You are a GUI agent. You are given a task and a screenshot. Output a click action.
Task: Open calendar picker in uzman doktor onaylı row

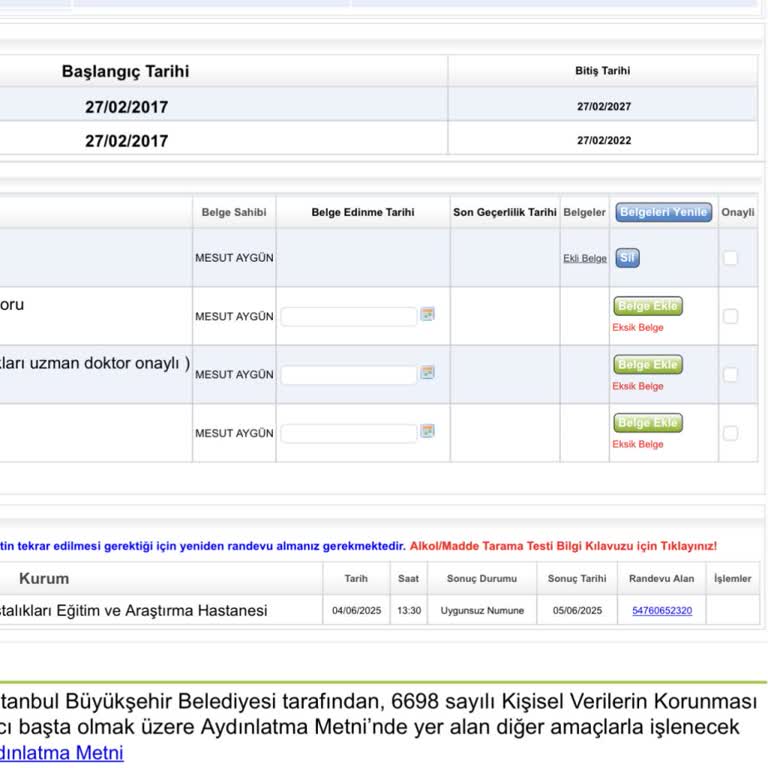(x=428, y=373)
